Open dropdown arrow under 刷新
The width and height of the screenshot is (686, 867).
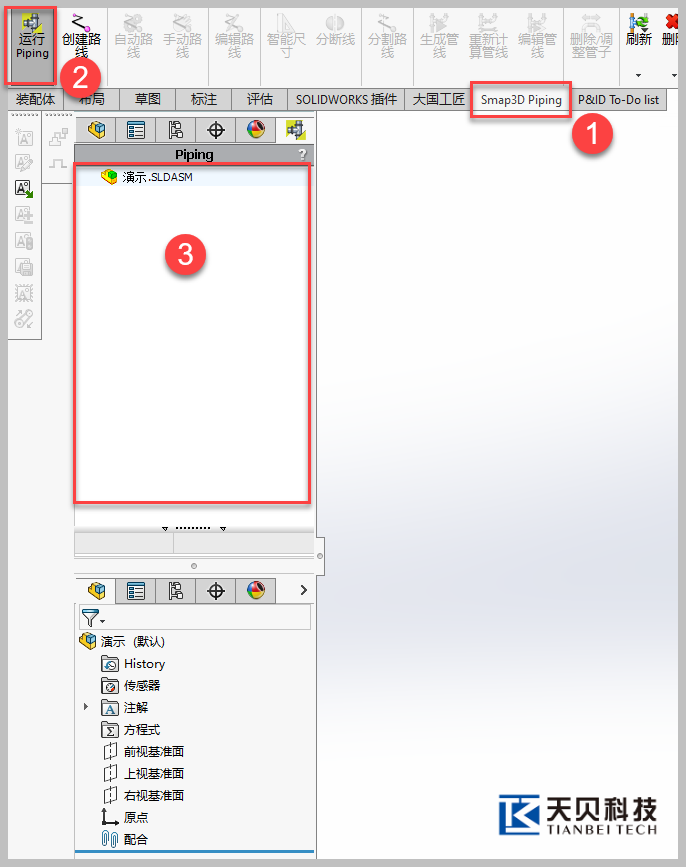(x=638, y=75)
